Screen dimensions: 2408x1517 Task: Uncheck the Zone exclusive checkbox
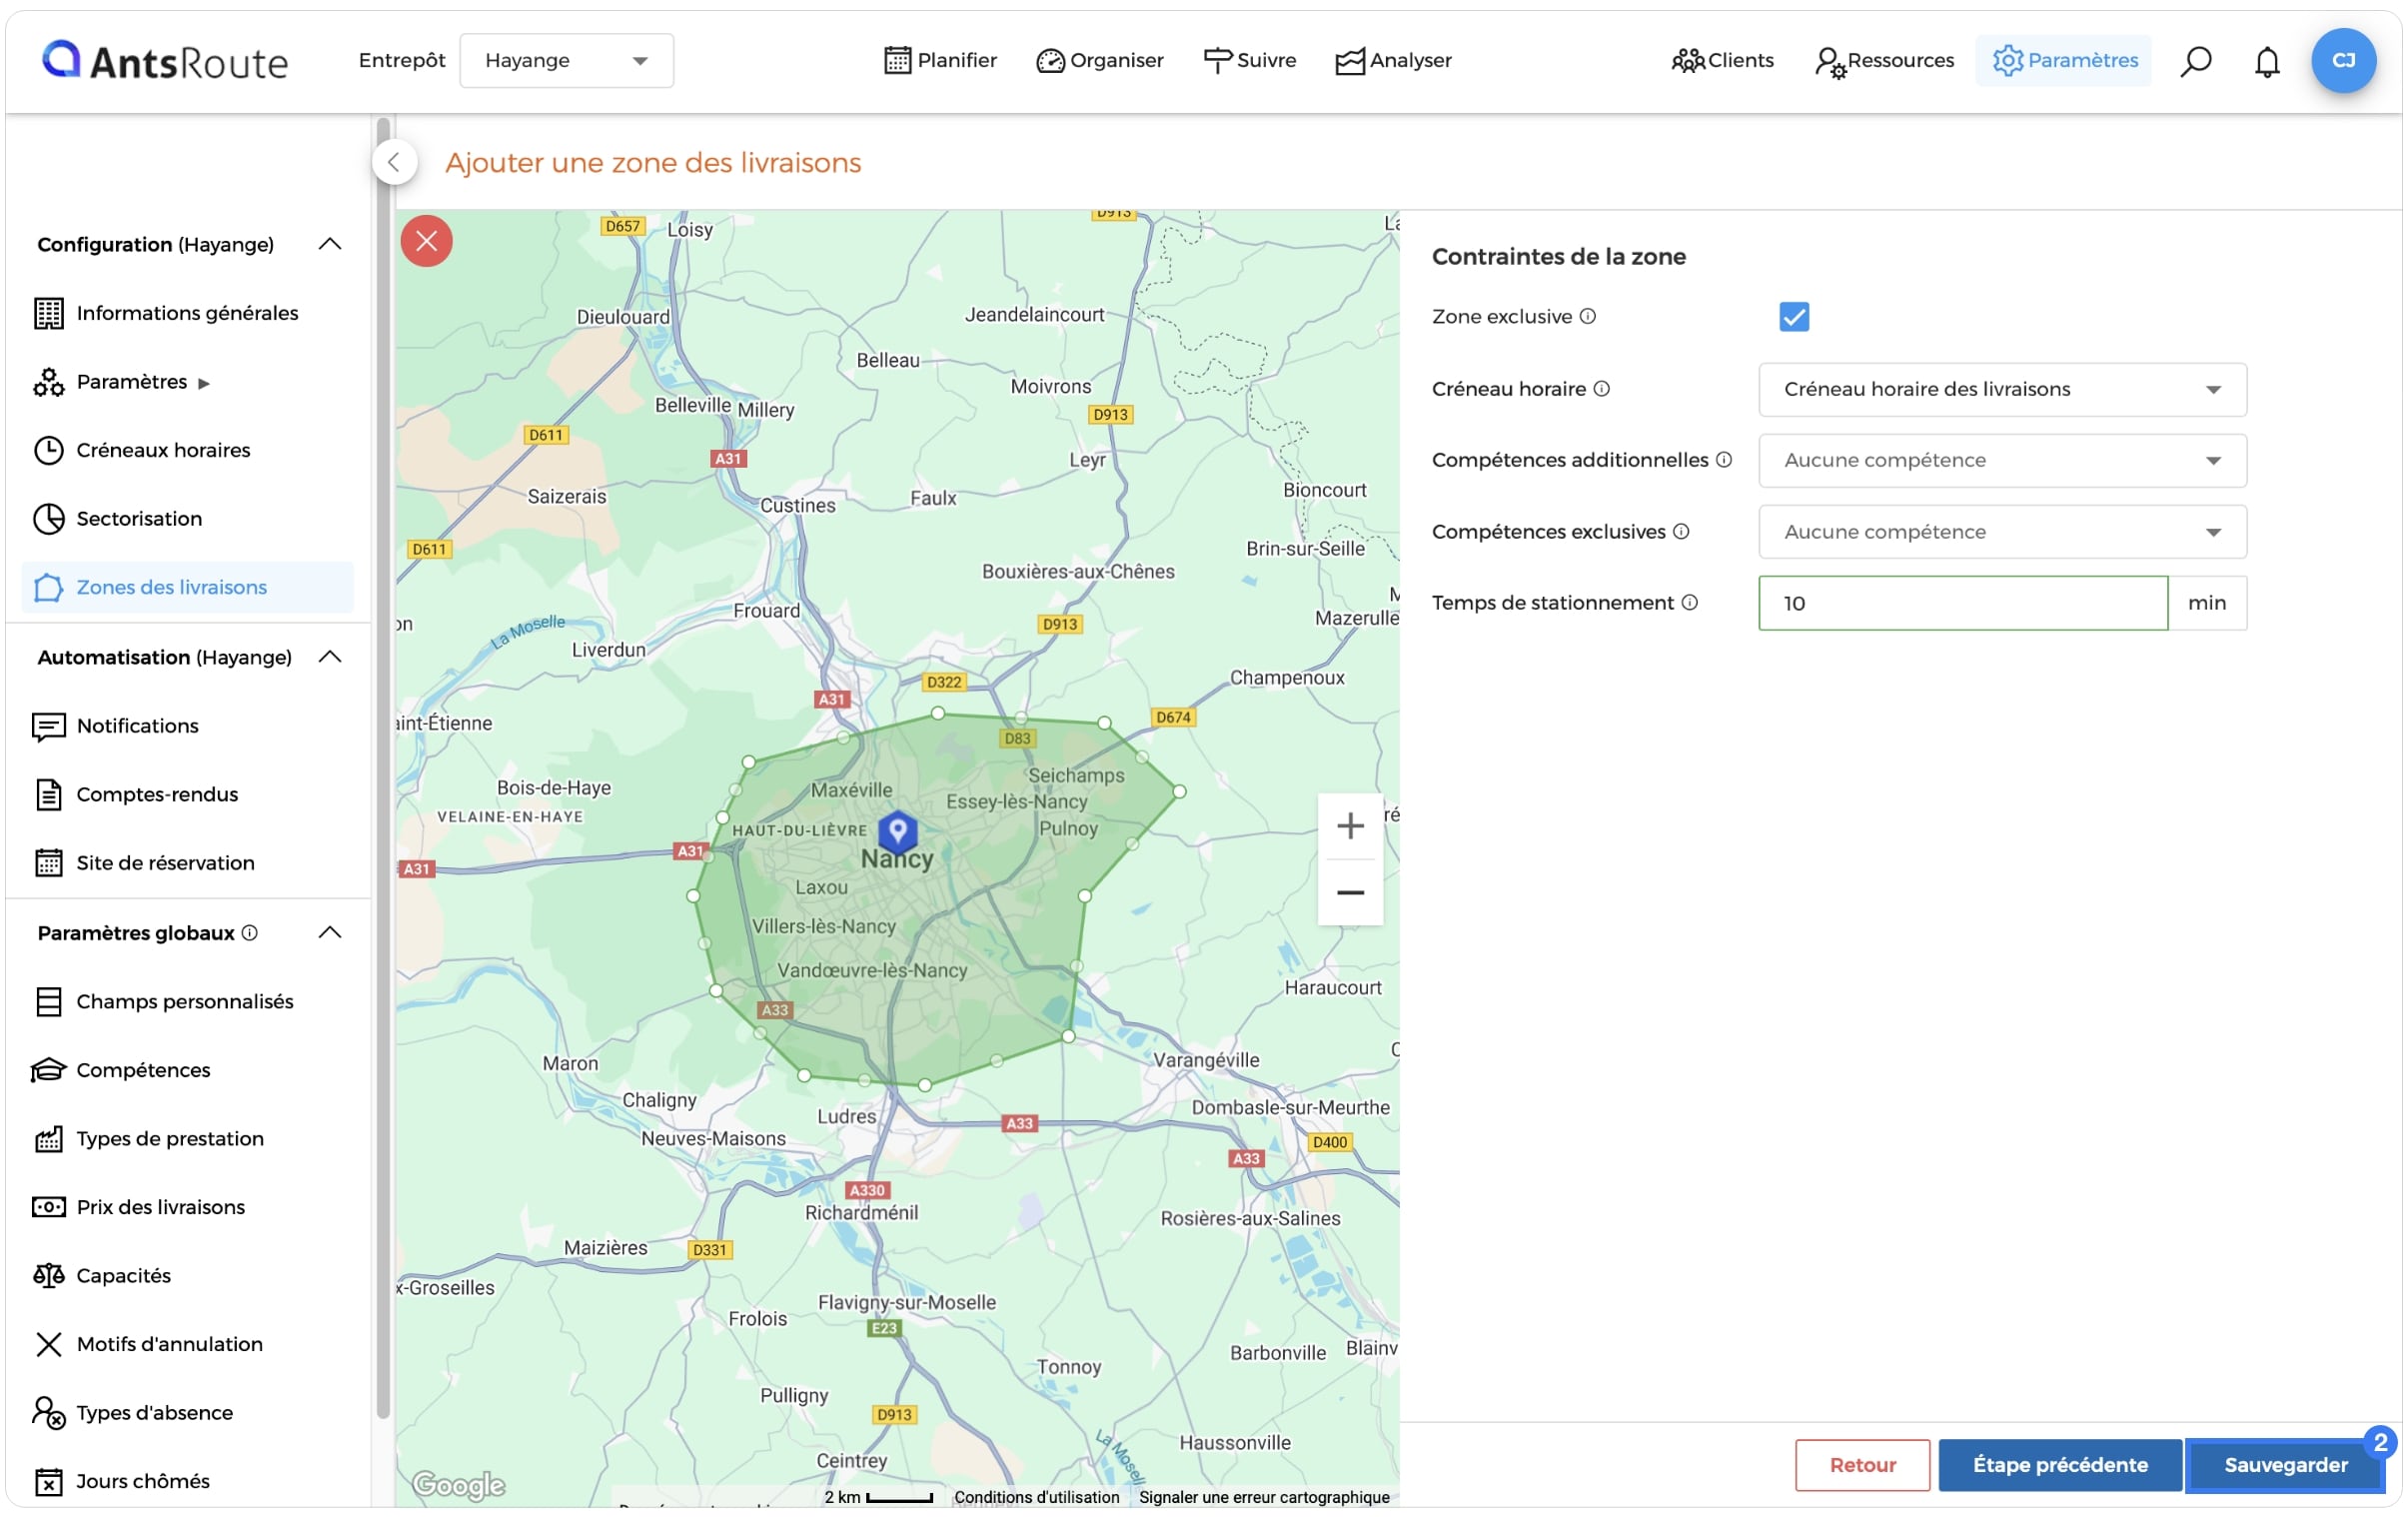coord(1795,317)
